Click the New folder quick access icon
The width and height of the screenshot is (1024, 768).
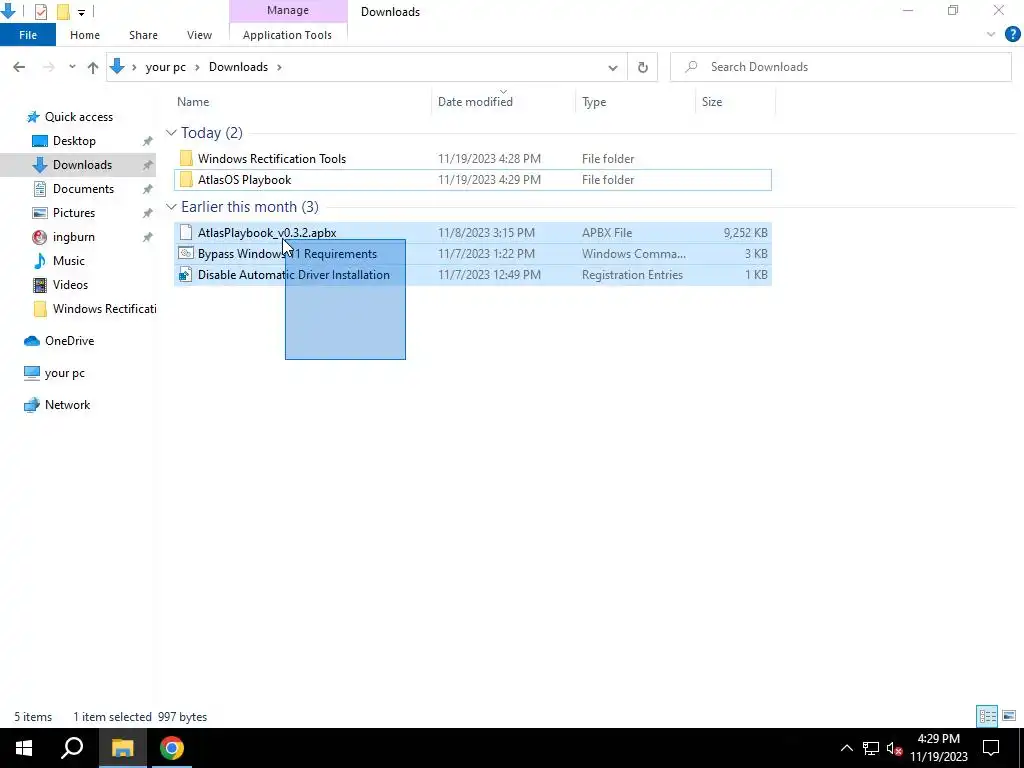pos(63,11)
